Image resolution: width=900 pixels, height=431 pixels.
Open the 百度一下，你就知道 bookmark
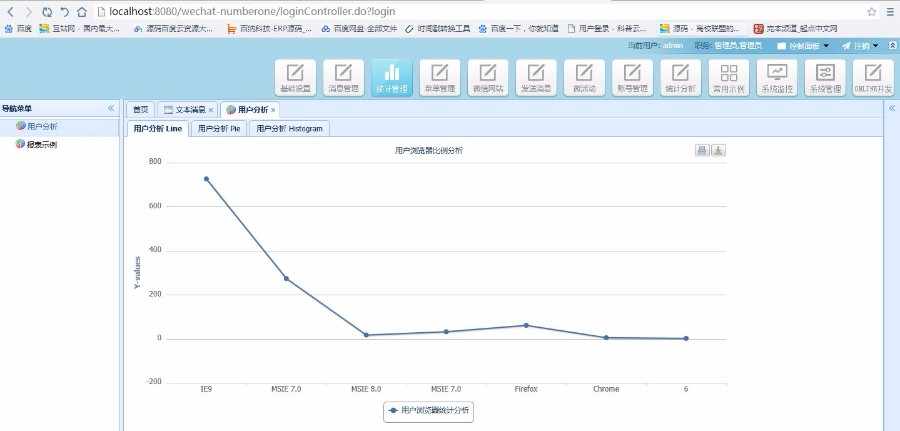coord(518,29)
